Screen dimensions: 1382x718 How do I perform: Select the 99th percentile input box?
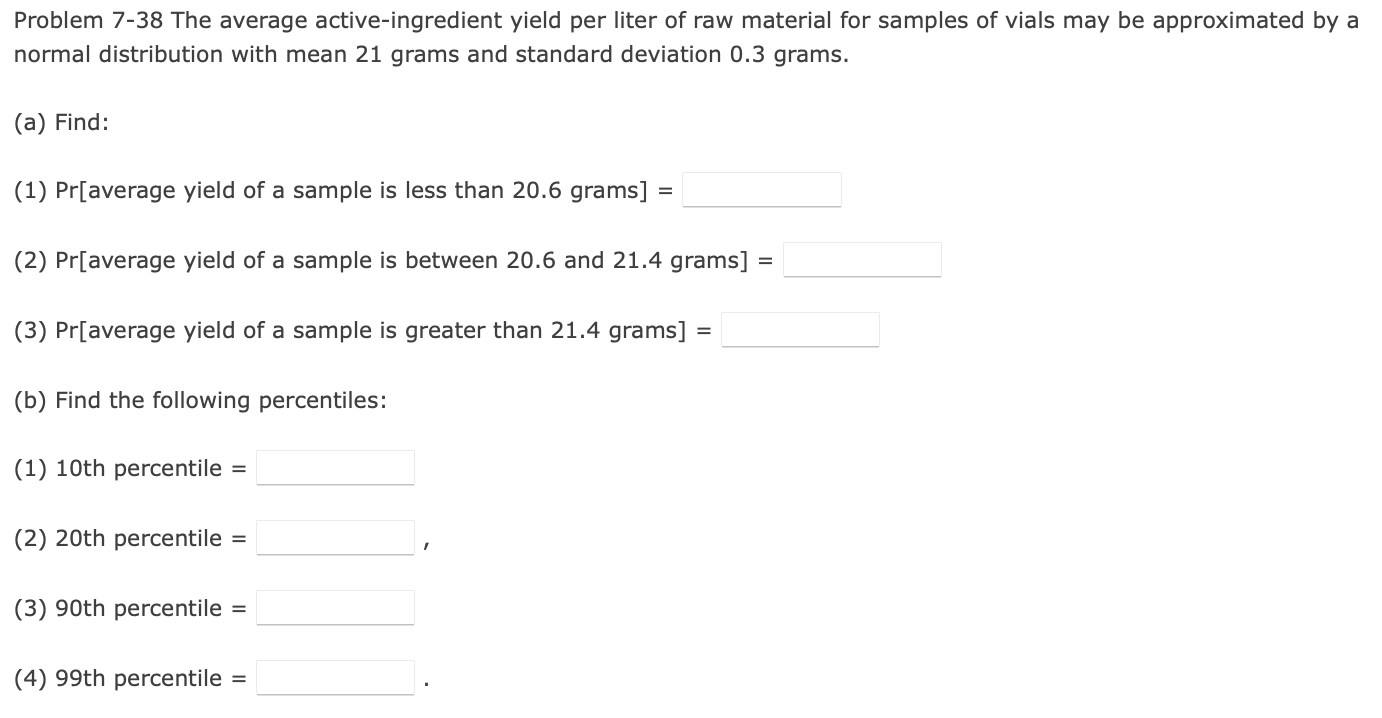(335, 677)
